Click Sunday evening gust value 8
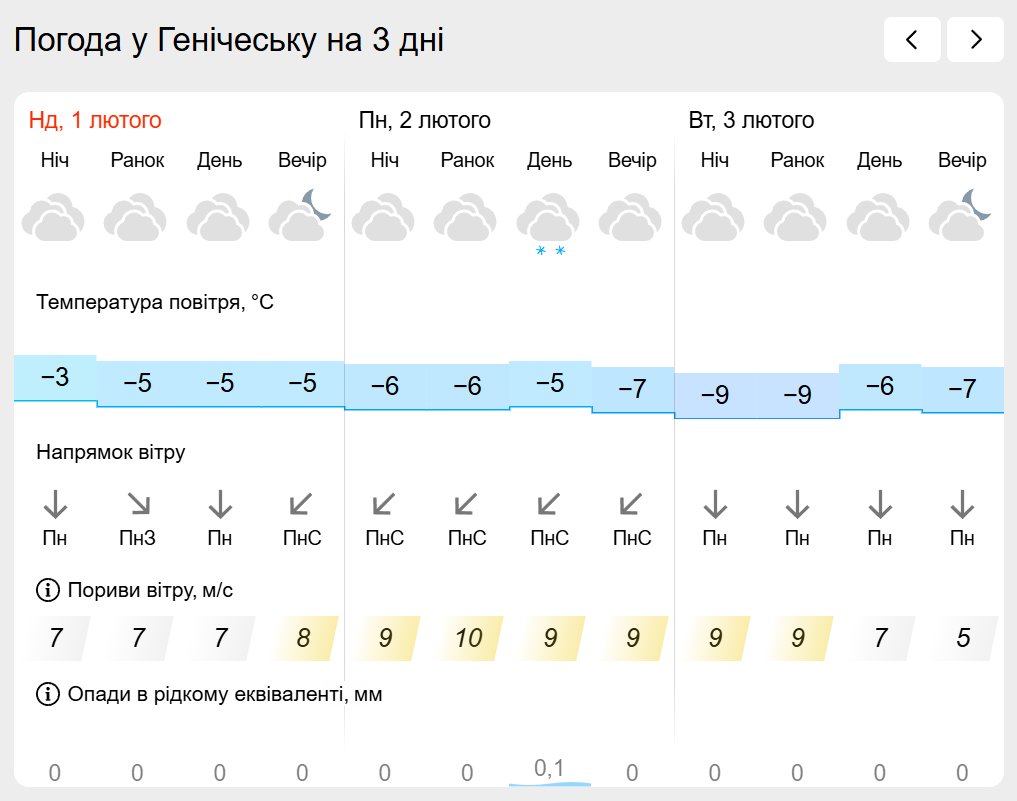This screenshot has width=1017, height=801. pos(303,638)
